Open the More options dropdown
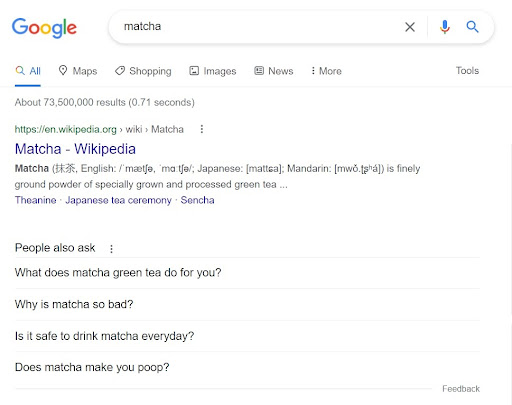This screenshot has width=512, height=405. [x=326, y=71]
